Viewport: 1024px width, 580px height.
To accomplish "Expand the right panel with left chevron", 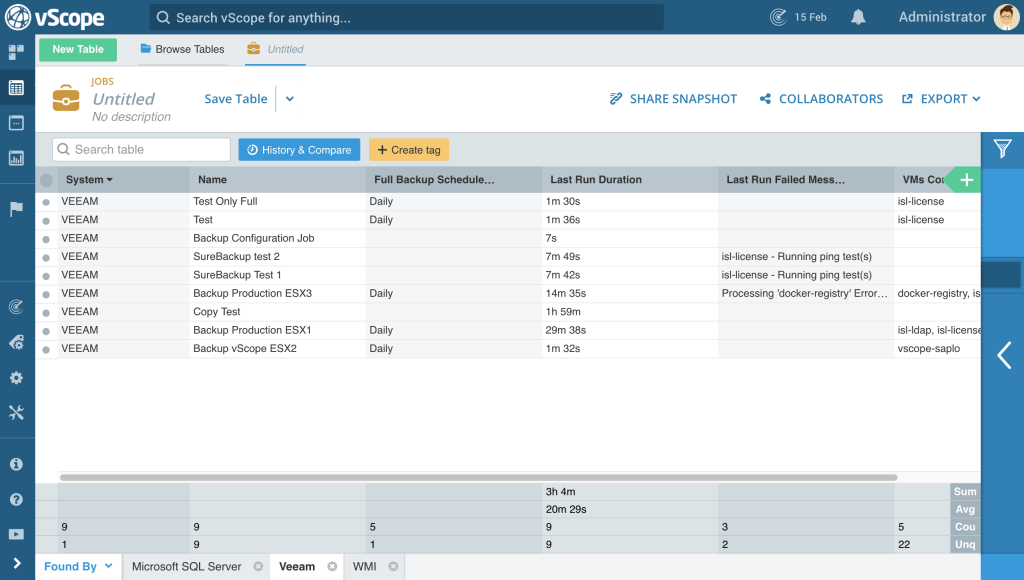I will pos(1004,356).
